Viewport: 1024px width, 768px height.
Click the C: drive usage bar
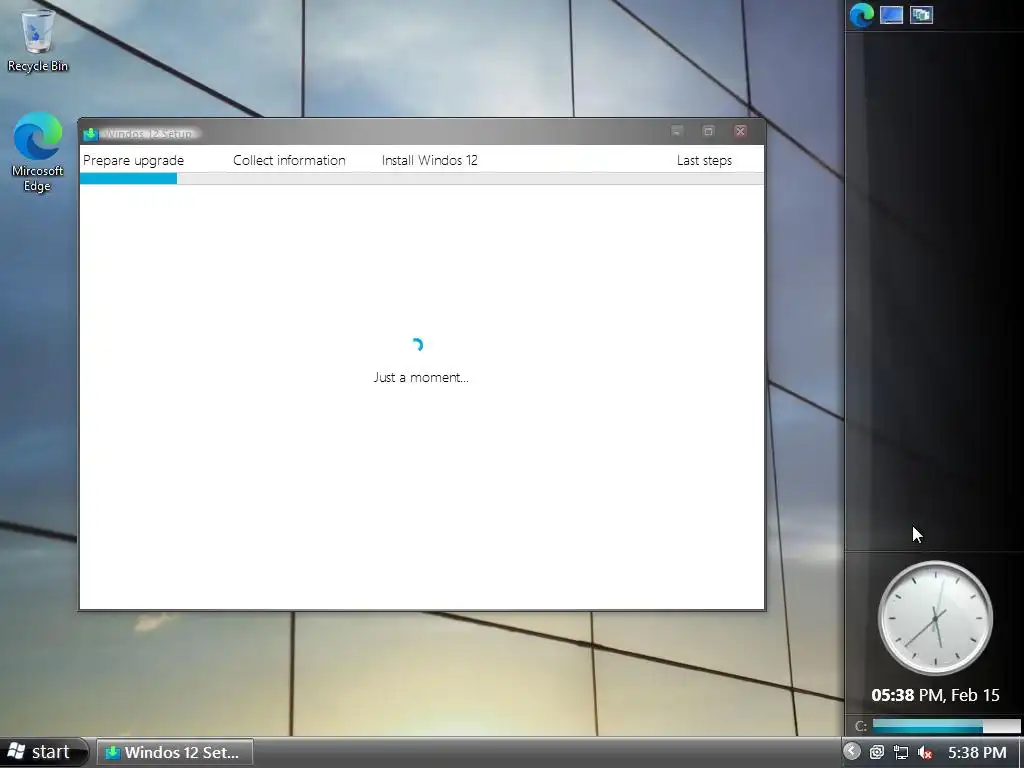pyautogui.click(x=946, y=726)
